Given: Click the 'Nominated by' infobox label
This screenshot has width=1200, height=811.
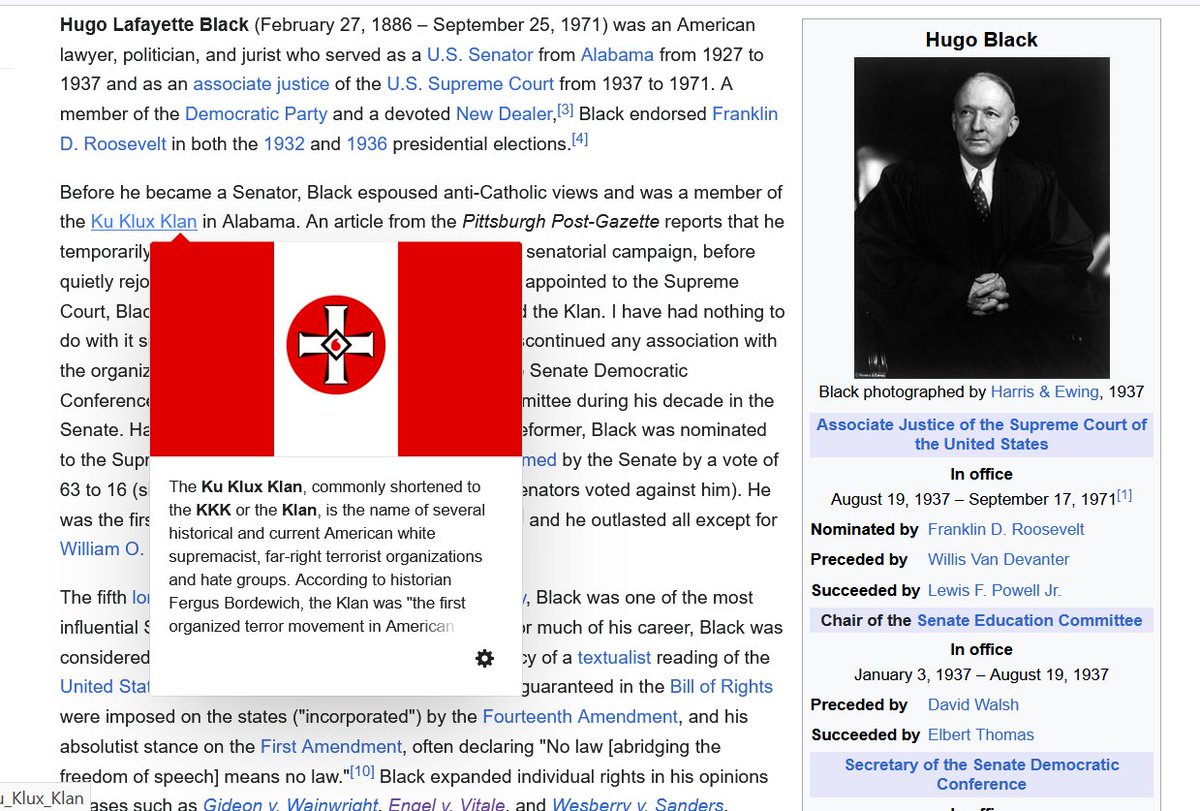Looking at the screenshot, I should click(x=864, y=529).
